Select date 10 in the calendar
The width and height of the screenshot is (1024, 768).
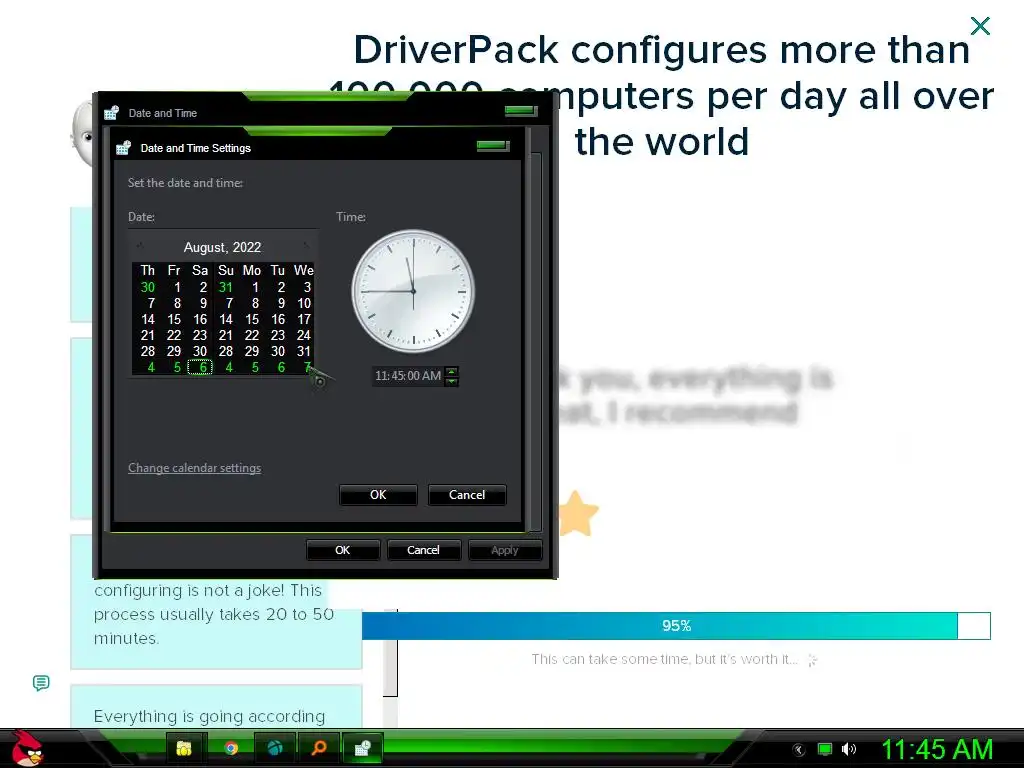pyautogui.click(x=304, y=303)
